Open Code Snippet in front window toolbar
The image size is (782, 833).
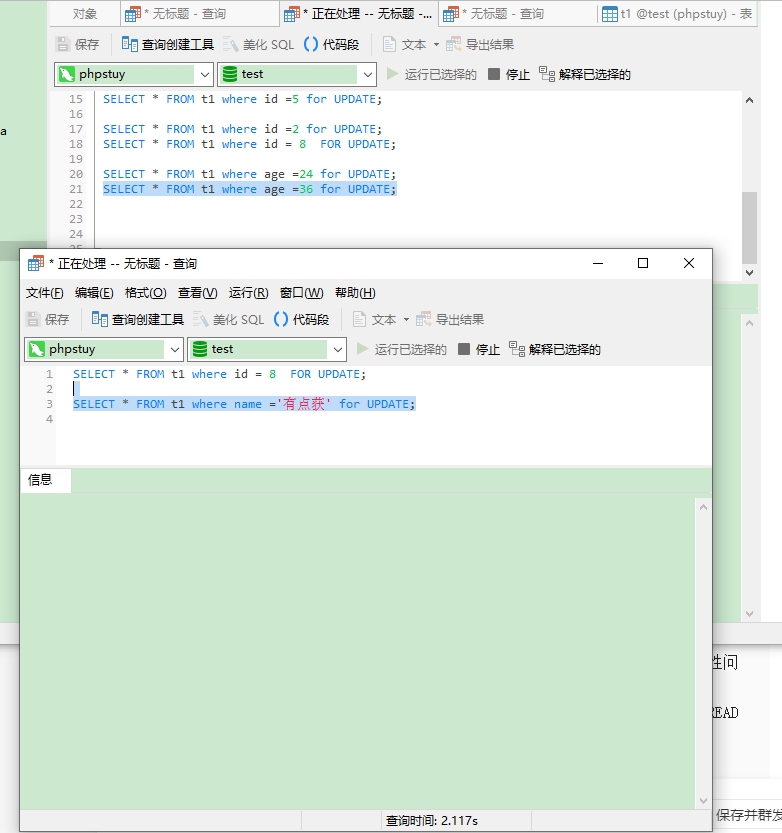tap(301, 319)
